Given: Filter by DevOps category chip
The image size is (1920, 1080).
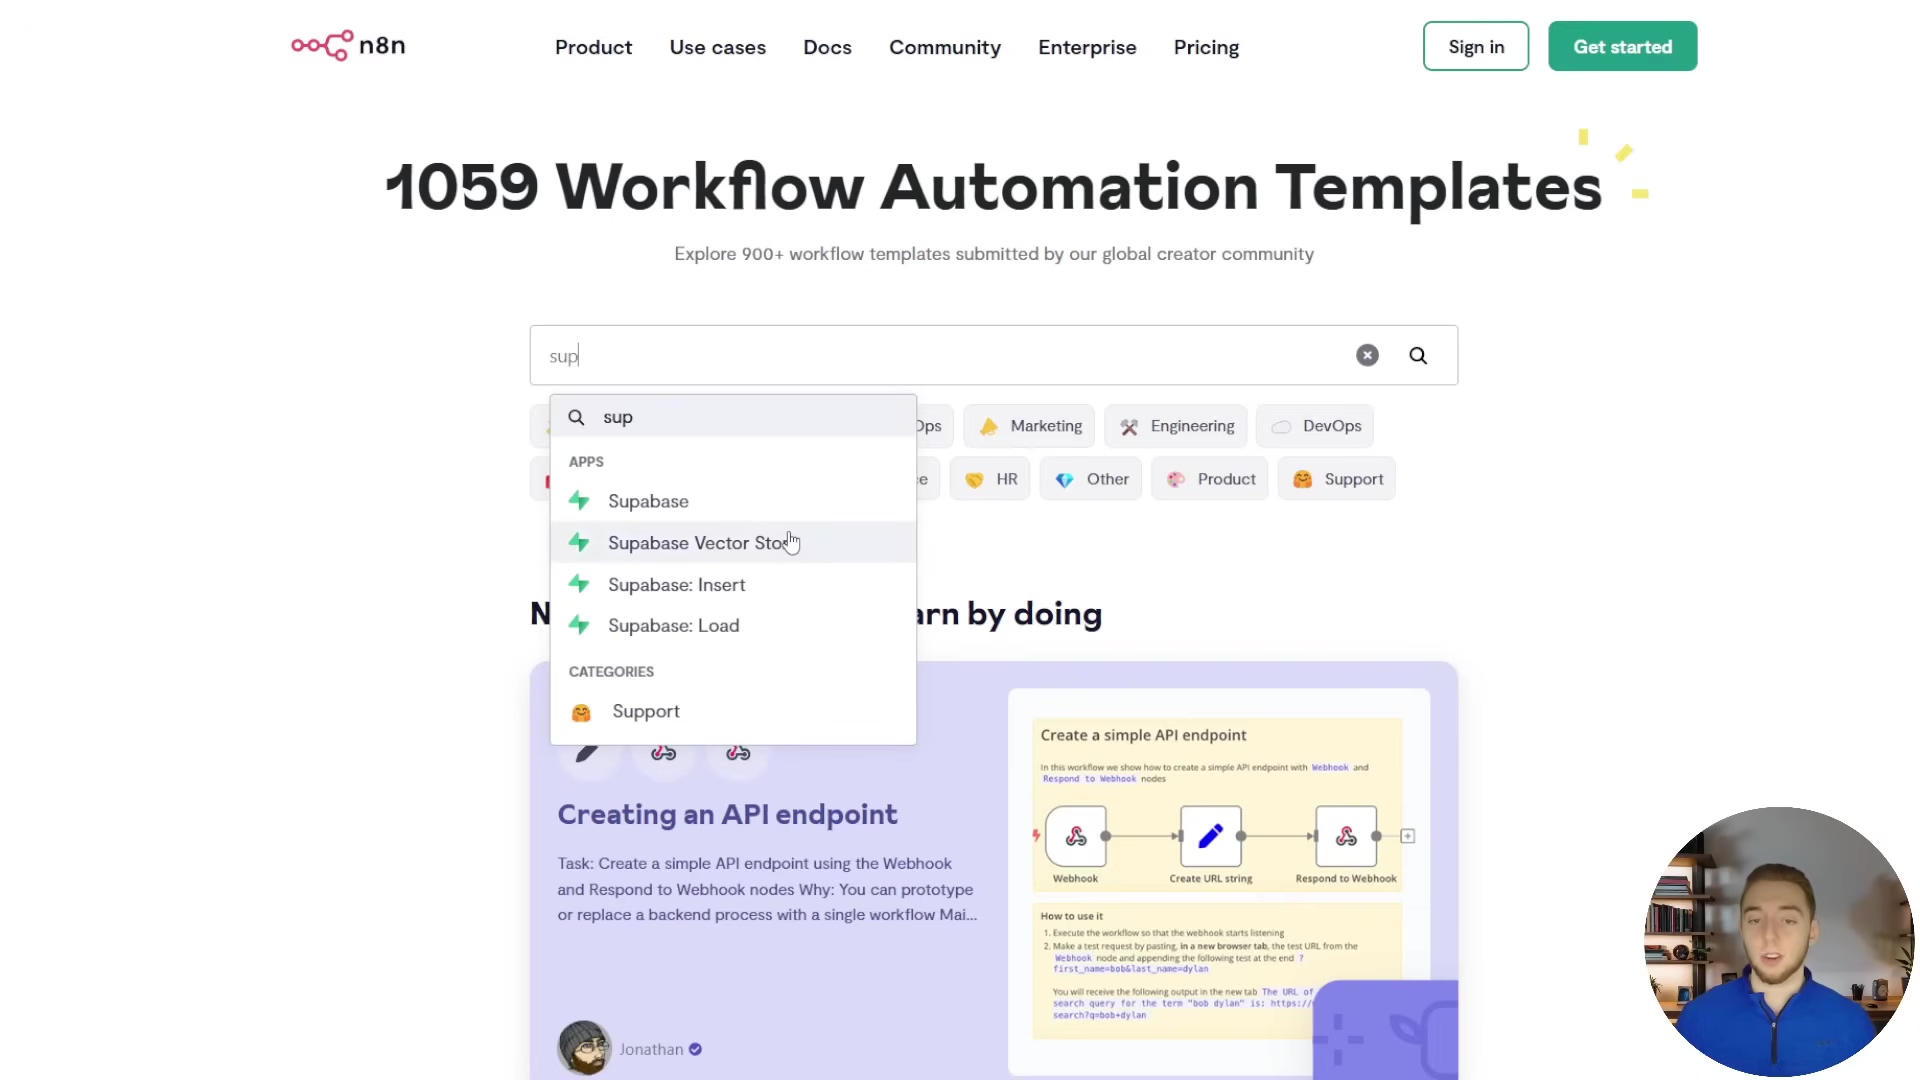Looking at the screenshot, I should (1316, 426).
